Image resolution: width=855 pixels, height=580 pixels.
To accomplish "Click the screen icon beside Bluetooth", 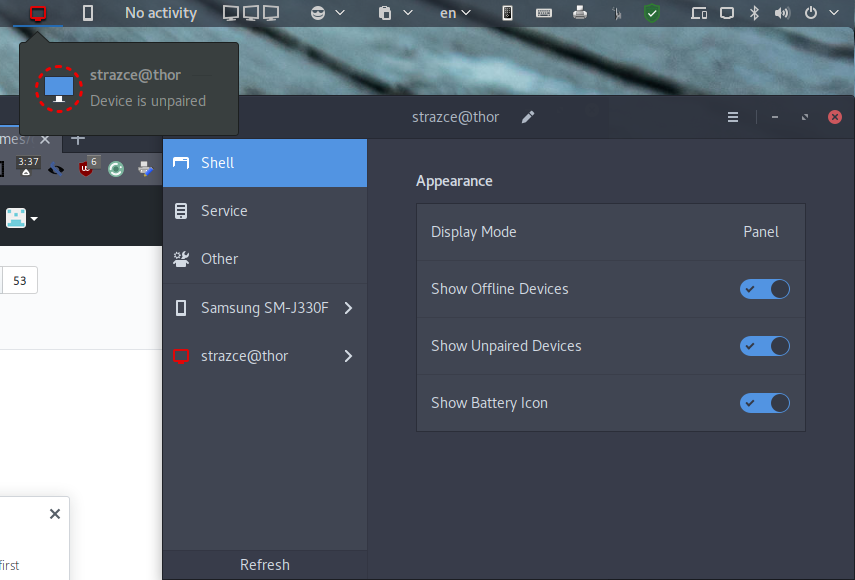I will [726, 13].
